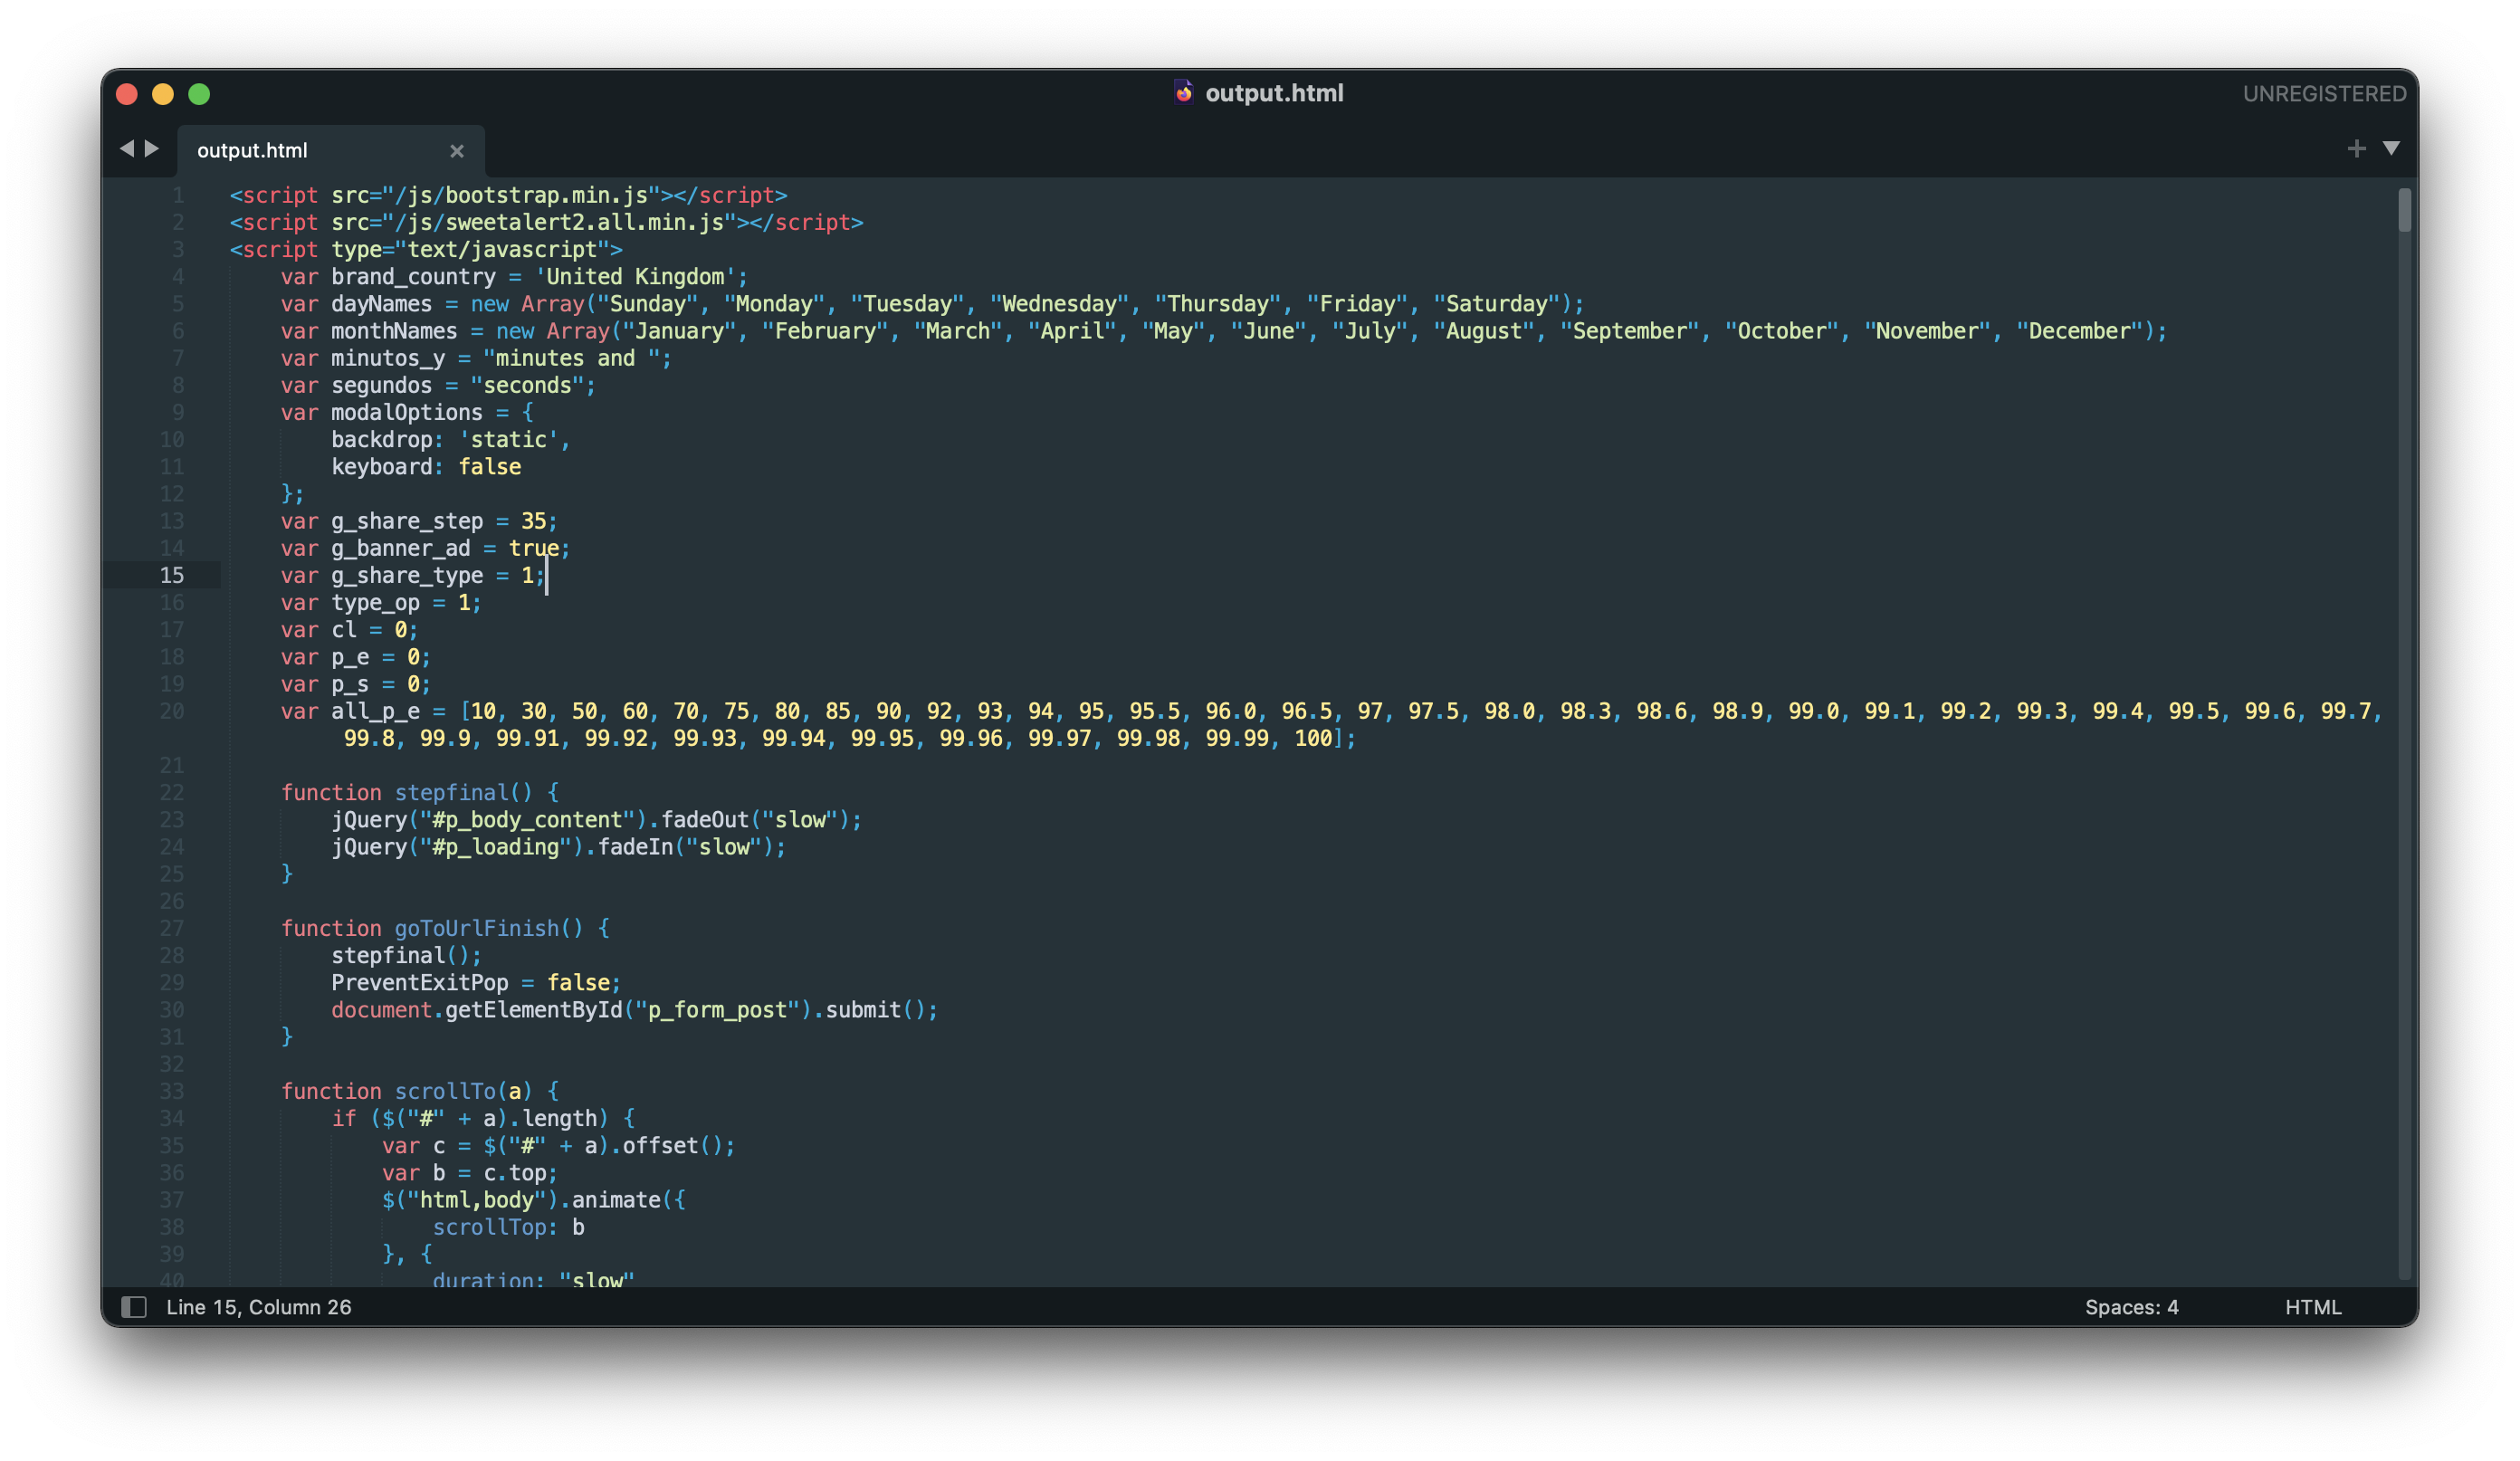Click the "minutes and " string
The height and width of the screenshot is (1461, 2520).
[571, 358]
